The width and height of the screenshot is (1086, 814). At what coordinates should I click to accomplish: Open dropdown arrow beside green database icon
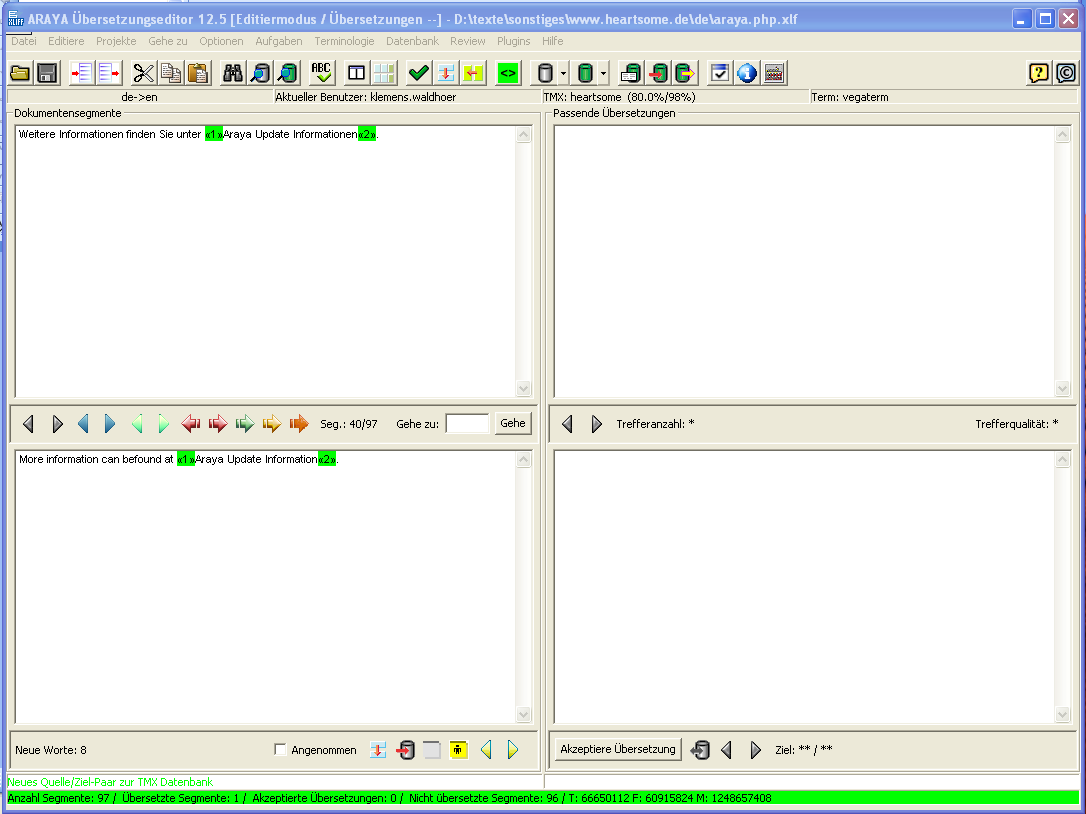pyautogui.click(x=604, y=73)
